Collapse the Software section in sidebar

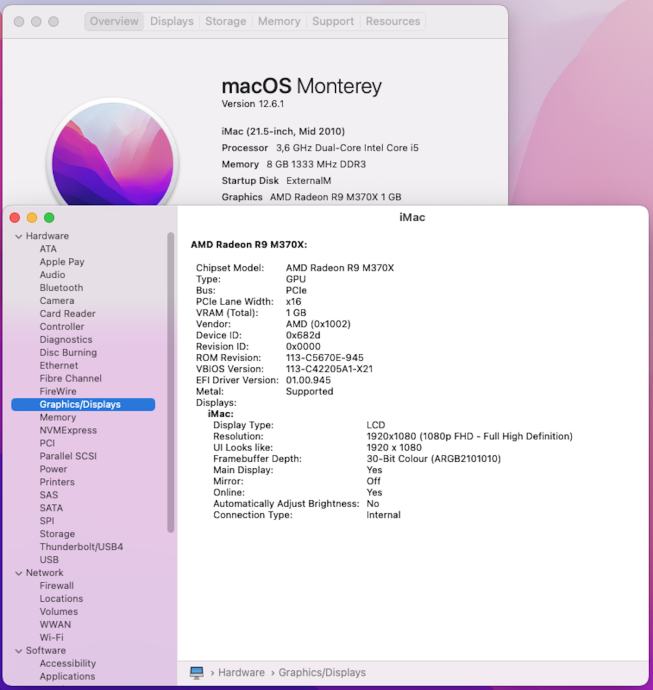18,651
